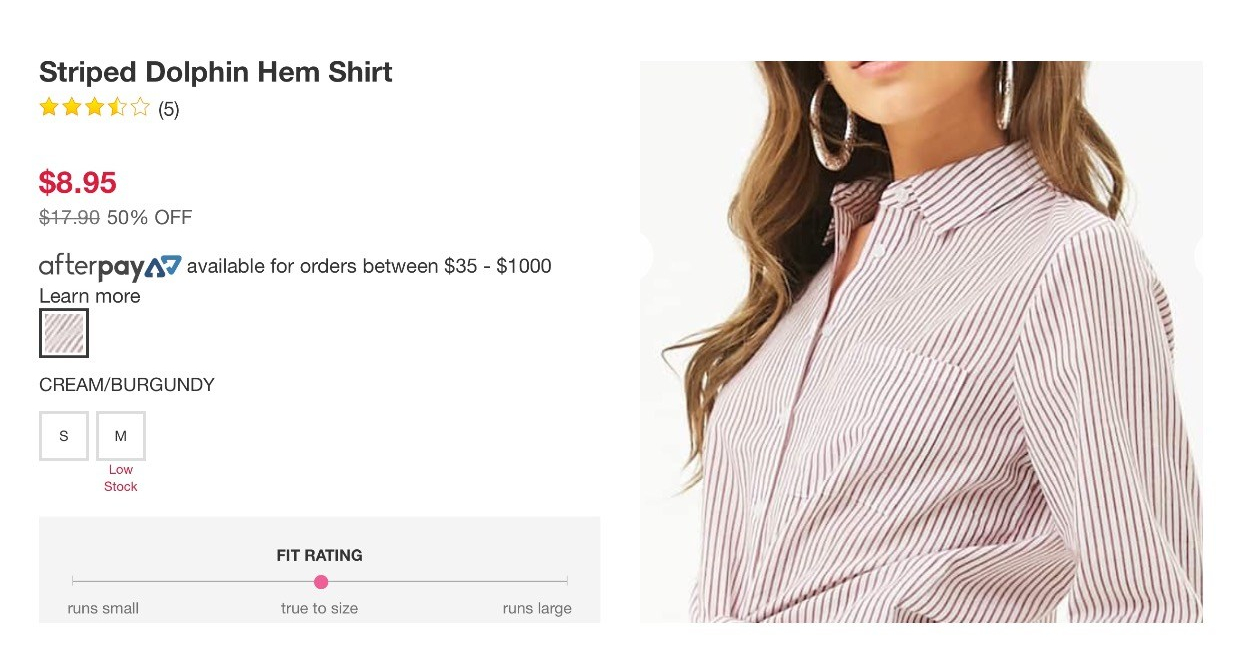Viewport: 1242px width, 670px height.
Task: Open the (5) reviews count
Action: click(x=169, y=109)
